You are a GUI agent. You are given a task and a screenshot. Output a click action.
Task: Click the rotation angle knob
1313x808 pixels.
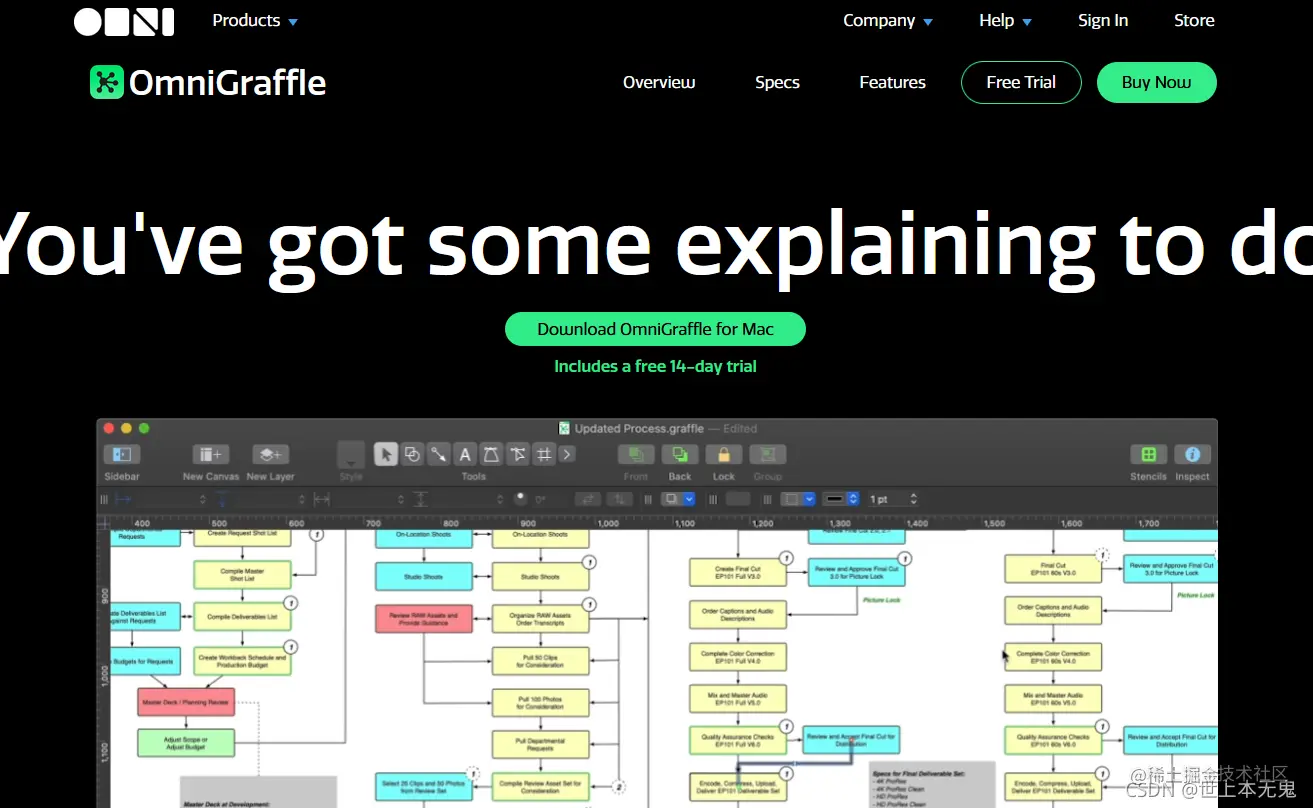coord(520,498)
